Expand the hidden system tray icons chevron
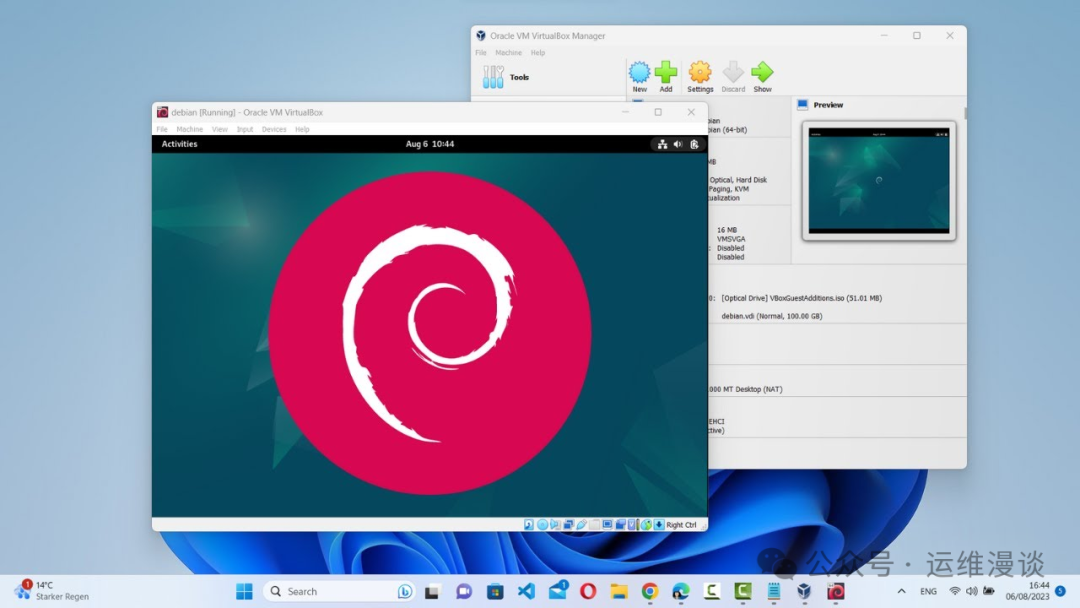 (x=904, y=591)
